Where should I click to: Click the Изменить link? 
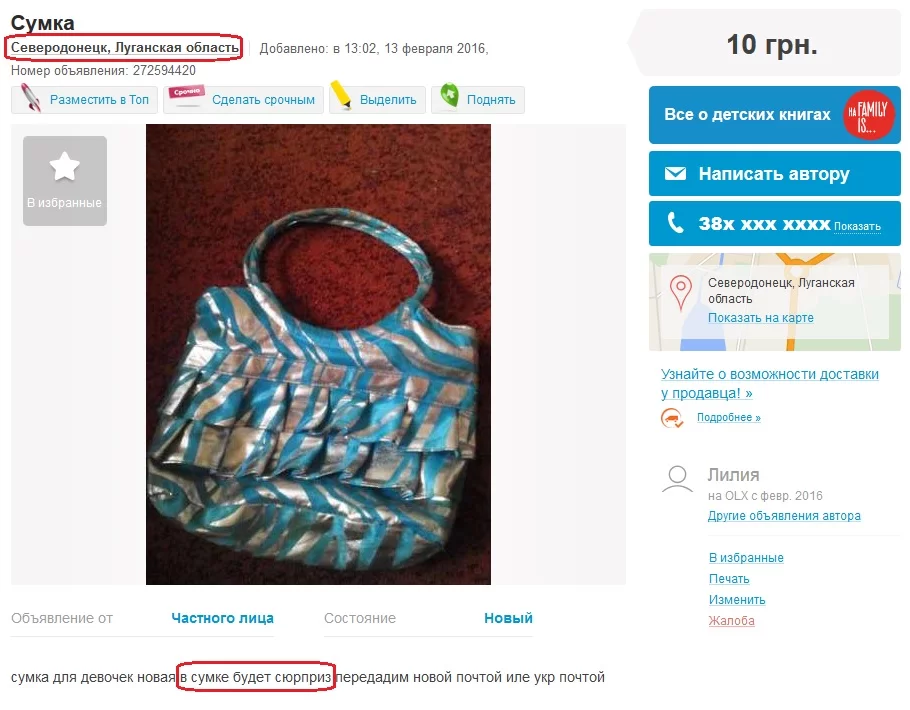[x=737, y=600]
